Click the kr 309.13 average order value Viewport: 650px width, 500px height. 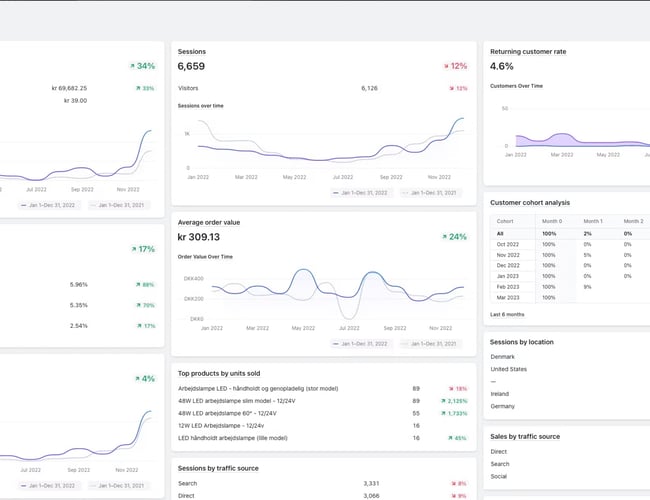pyautogui.click(x=199, y=237)
